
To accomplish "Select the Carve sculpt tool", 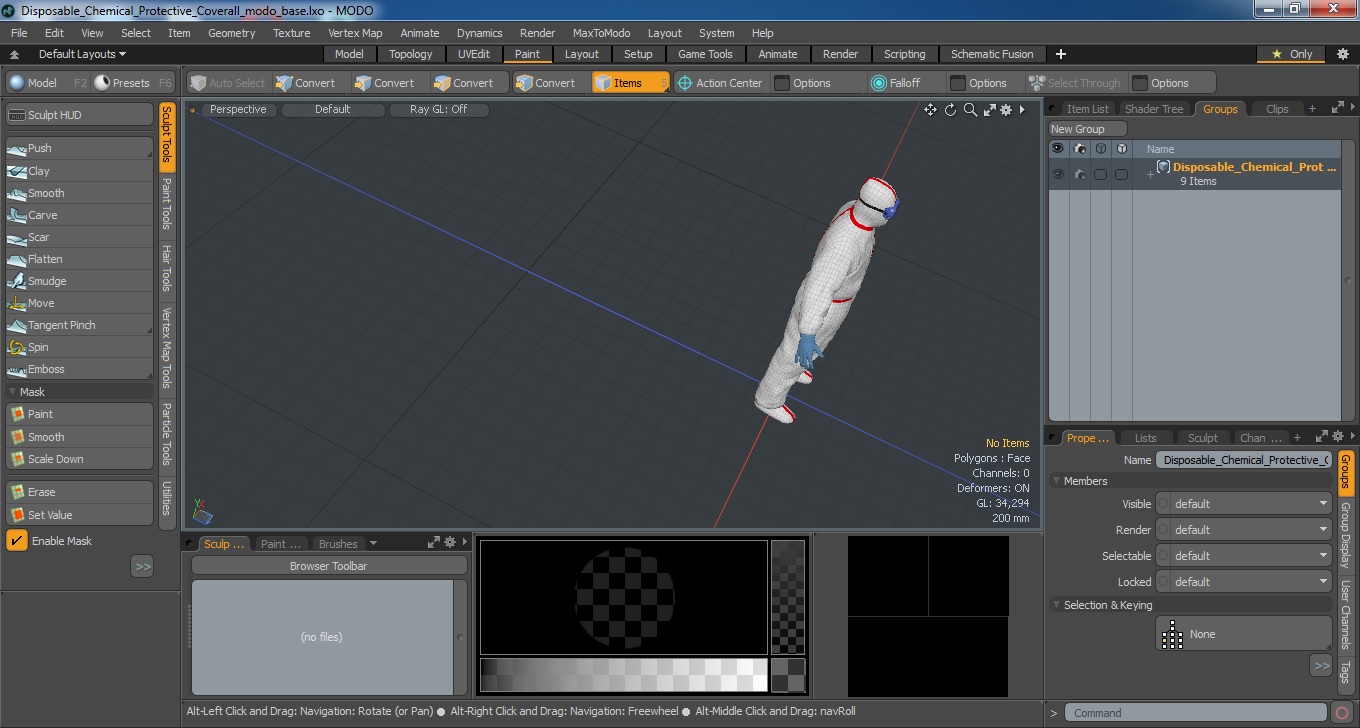I will pyautogui.click(x=79, y=215).
